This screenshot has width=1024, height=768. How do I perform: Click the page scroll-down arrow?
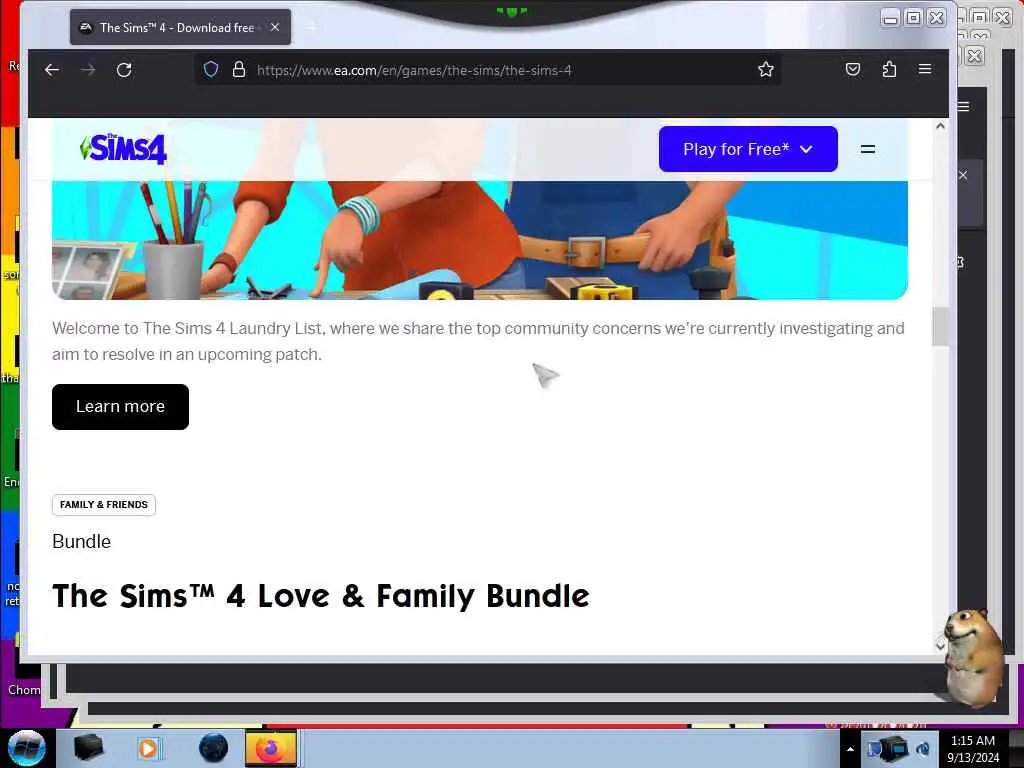pyautogui.click(x=940, y=645)
